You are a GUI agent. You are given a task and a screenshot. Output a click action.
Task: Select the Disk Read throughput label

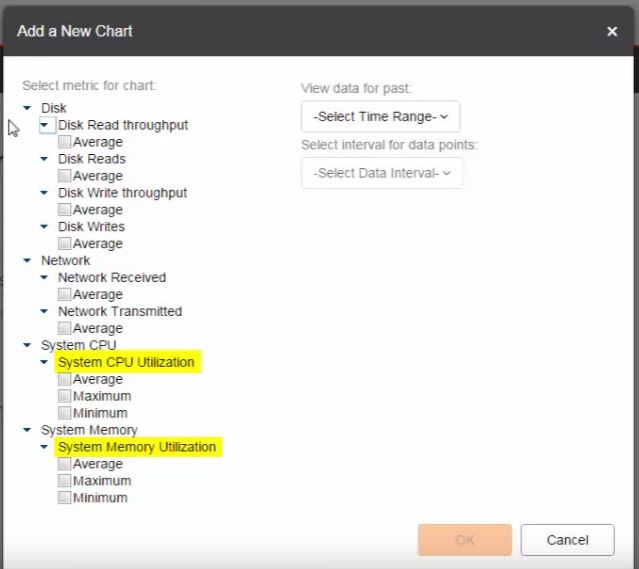(x=123, y=125)
